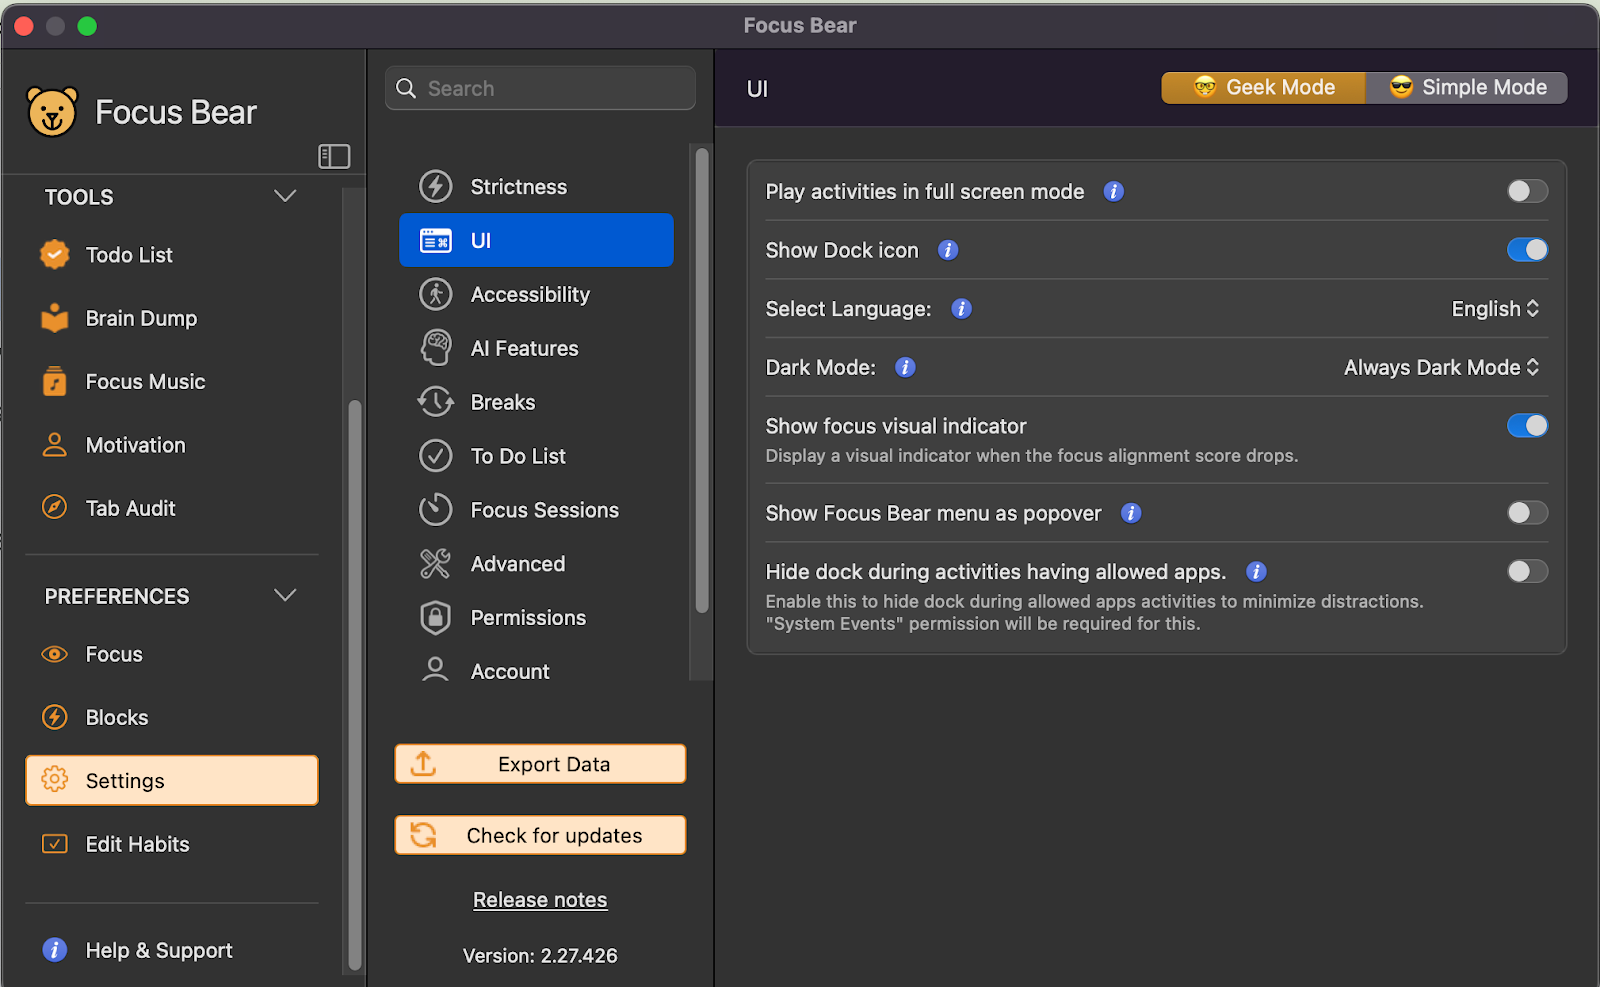The height and width of the screenshot is (987, 1600).
Task: Click the Blocks lightning bolt icon
Action: [55, 717]
